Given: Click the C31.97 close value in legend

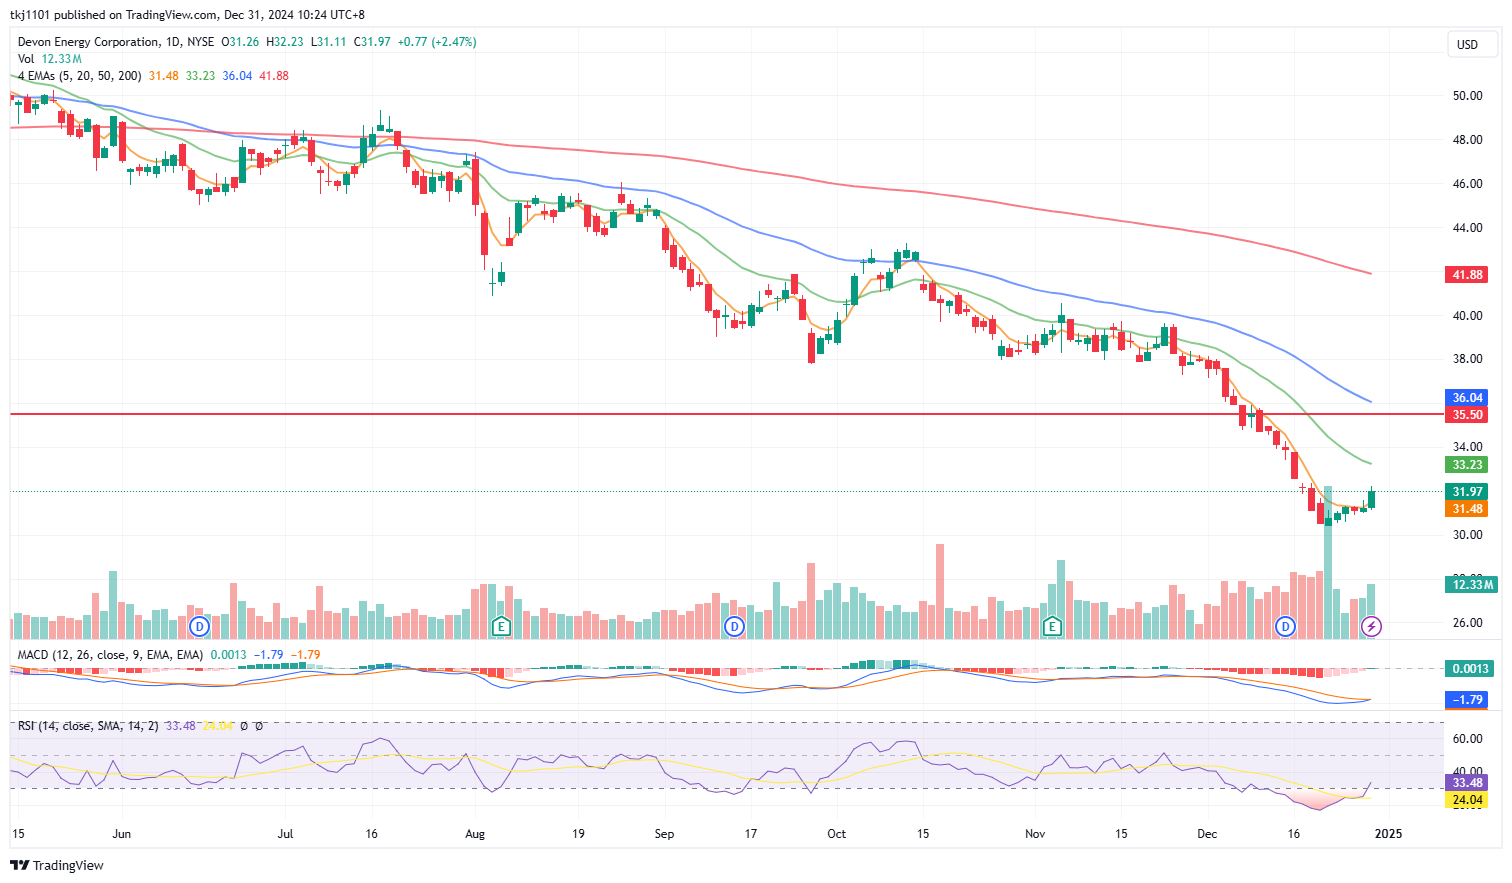Looking at the screenshot, I should coord(372,42).
